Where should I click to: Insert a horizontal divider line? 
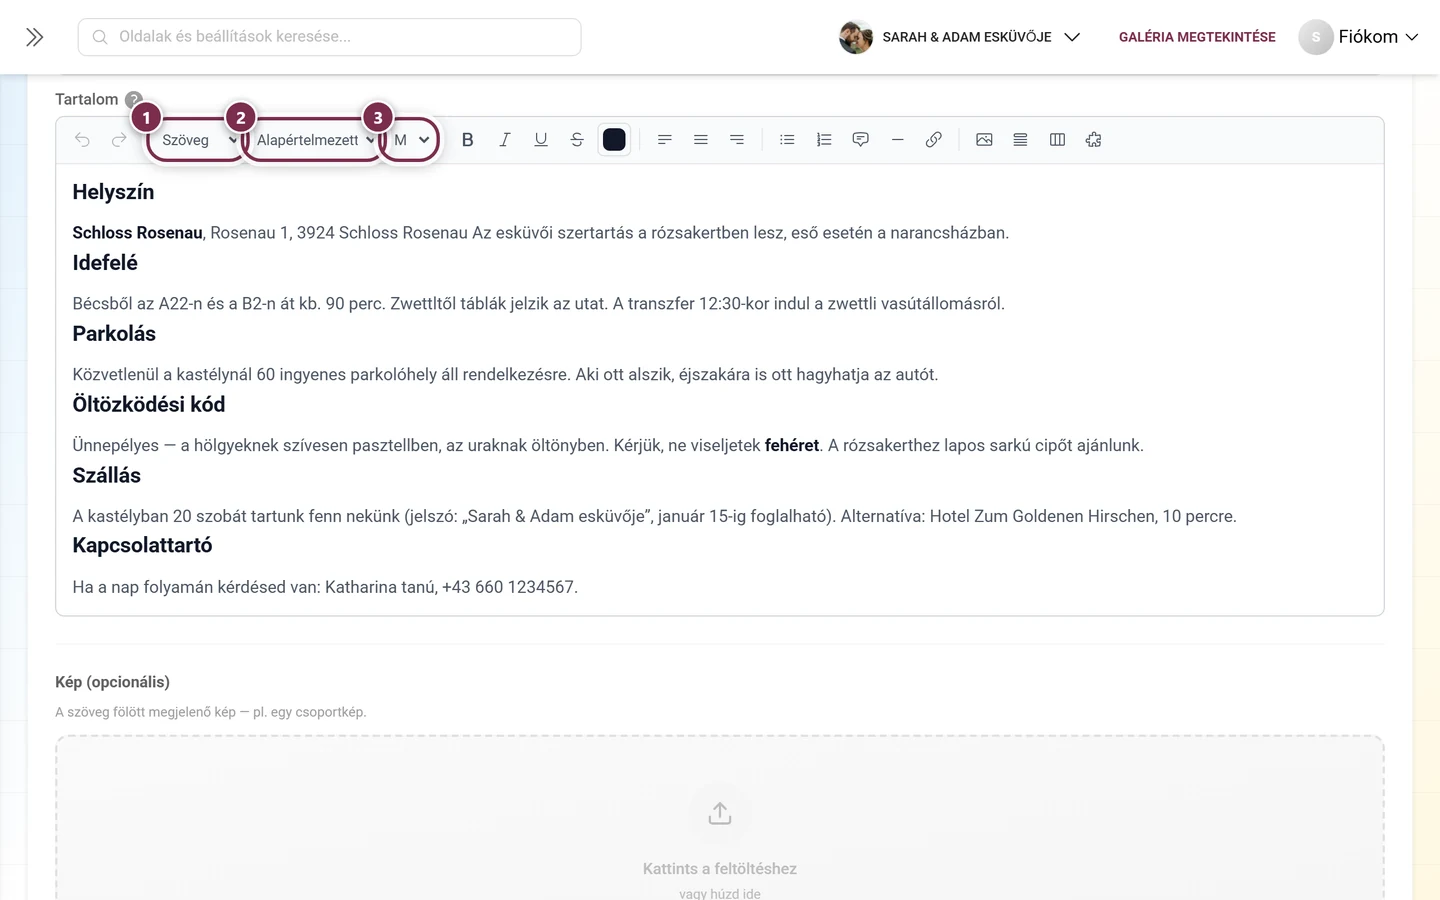(x=897, y=140)
